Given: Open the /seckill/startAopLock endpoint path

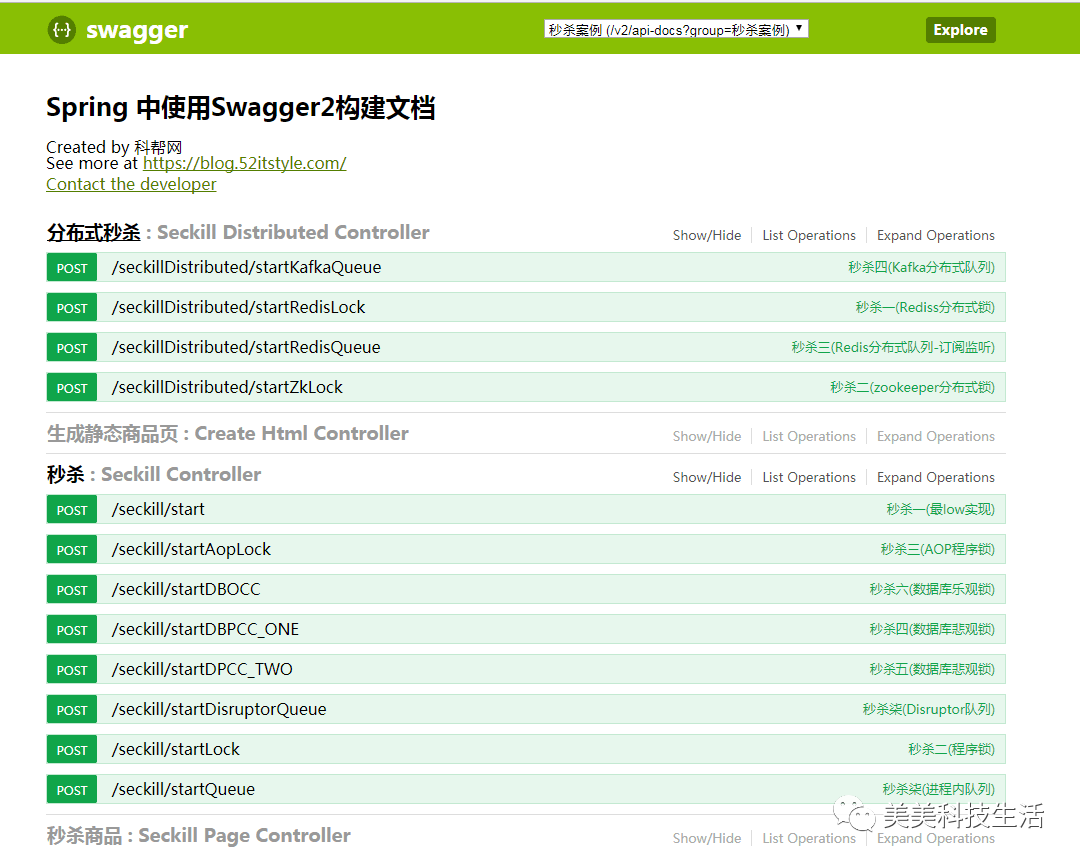Looking at the screenshot, I should 191,549.
